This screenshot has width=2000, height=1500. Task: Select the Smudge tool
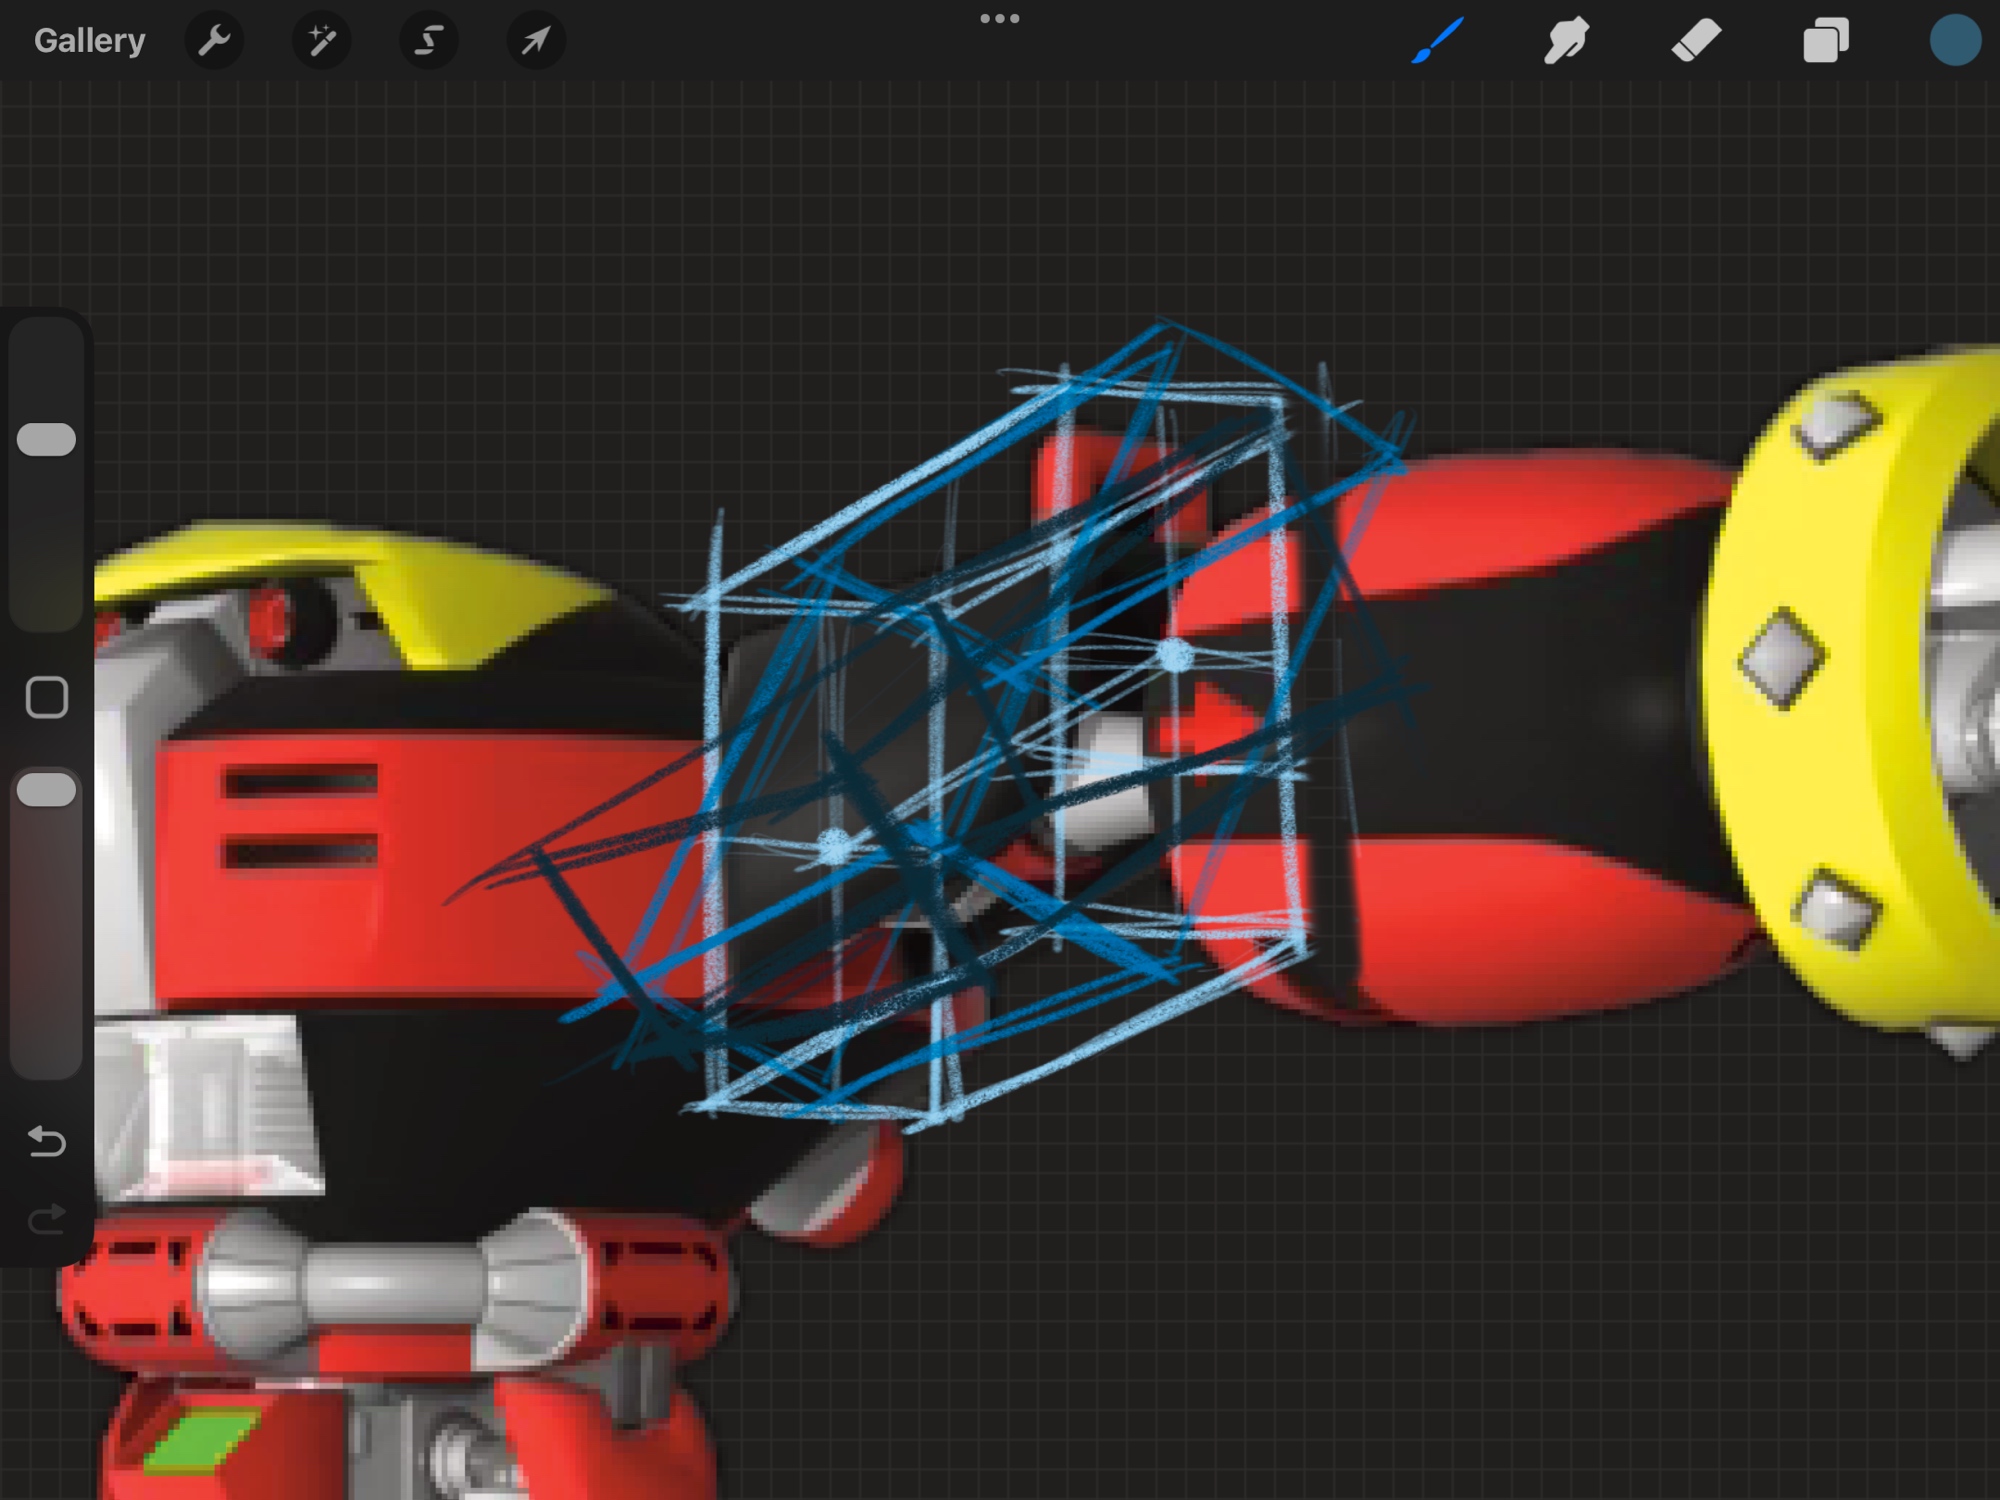coord(1566,41)
